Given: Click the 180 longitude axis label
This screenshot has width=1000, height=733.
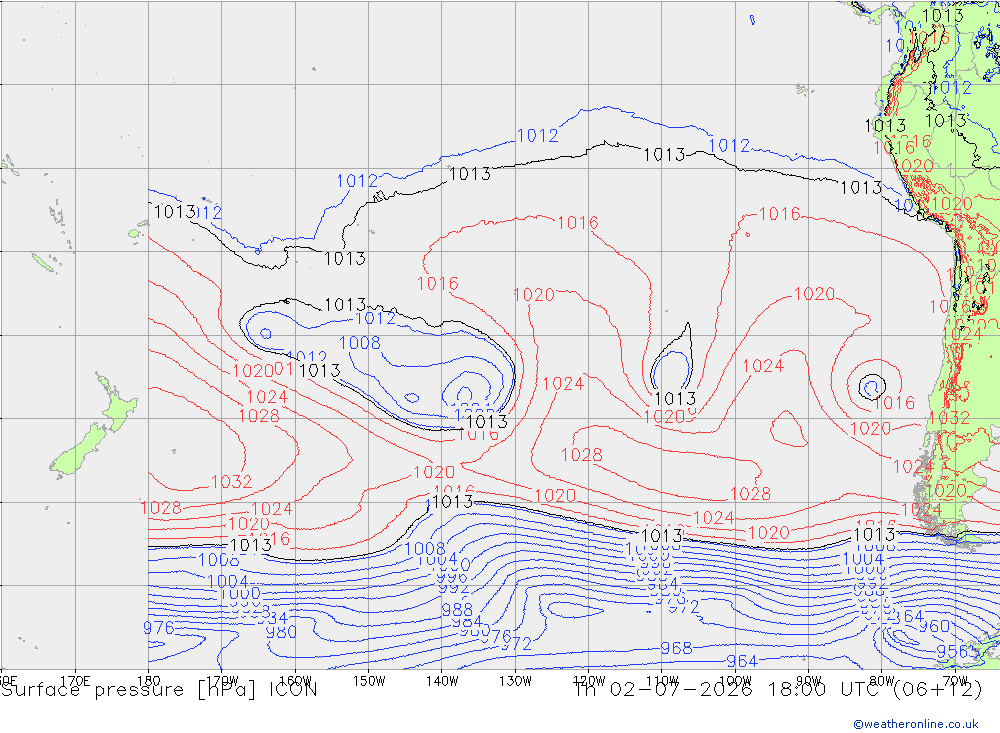Looking at the screenshot, I should pos(149,681).
